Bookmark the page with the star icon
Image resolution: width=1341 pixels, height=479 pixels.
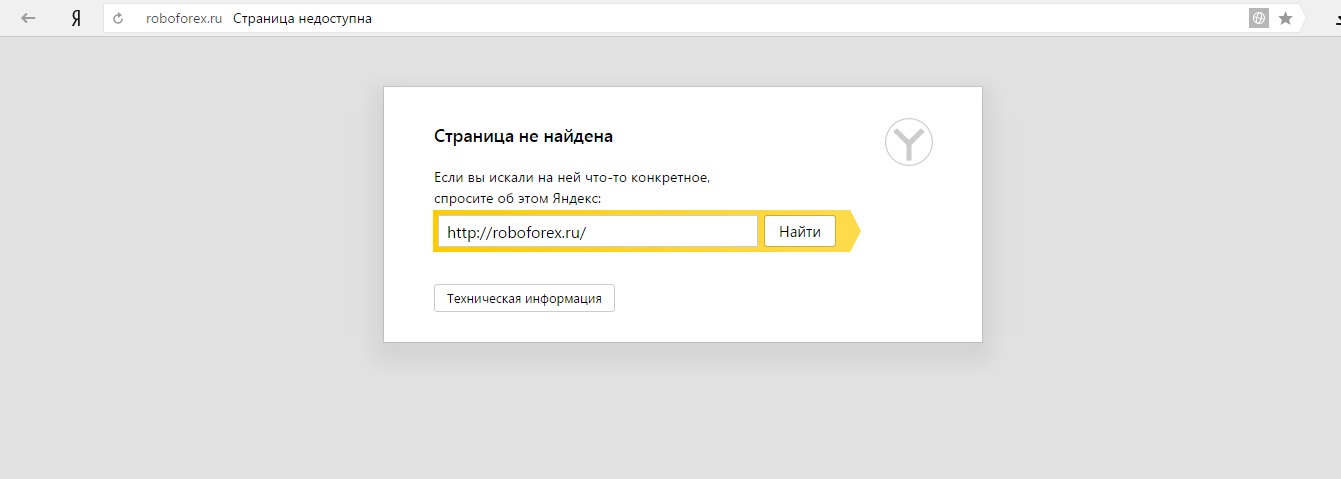point(1286,18)
